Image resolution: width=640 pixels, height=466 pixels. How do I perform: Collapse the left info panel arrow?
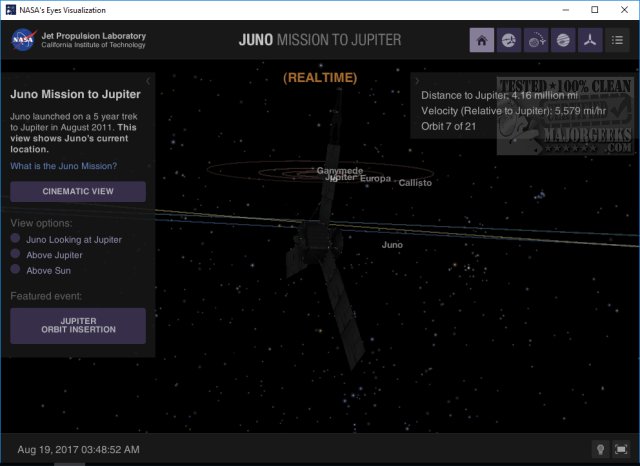[148, 81]
